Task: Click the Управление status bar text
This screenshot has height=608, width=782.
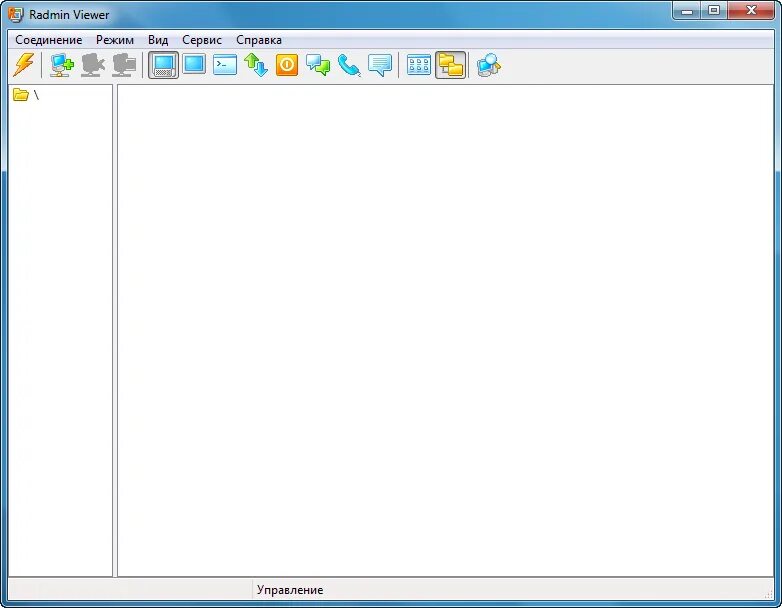Action: pyautogui.click(x=290, y=590)
